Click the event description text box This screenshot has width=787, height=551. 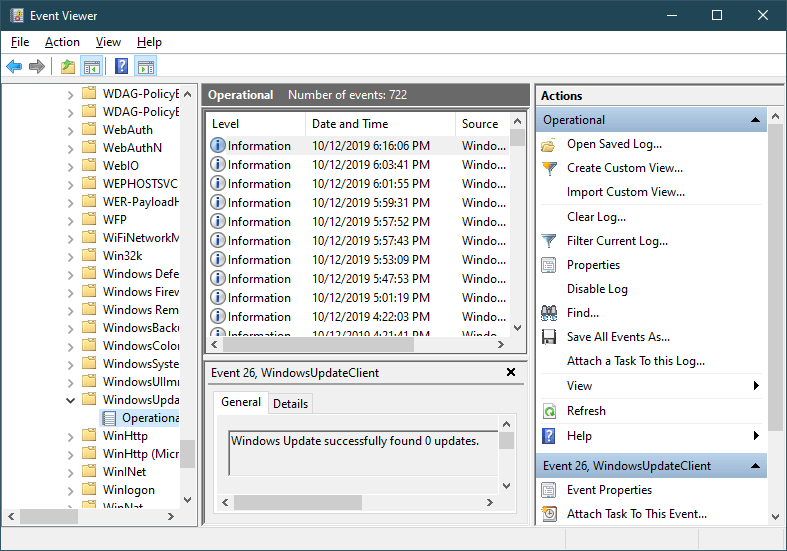tap(363, 453)
